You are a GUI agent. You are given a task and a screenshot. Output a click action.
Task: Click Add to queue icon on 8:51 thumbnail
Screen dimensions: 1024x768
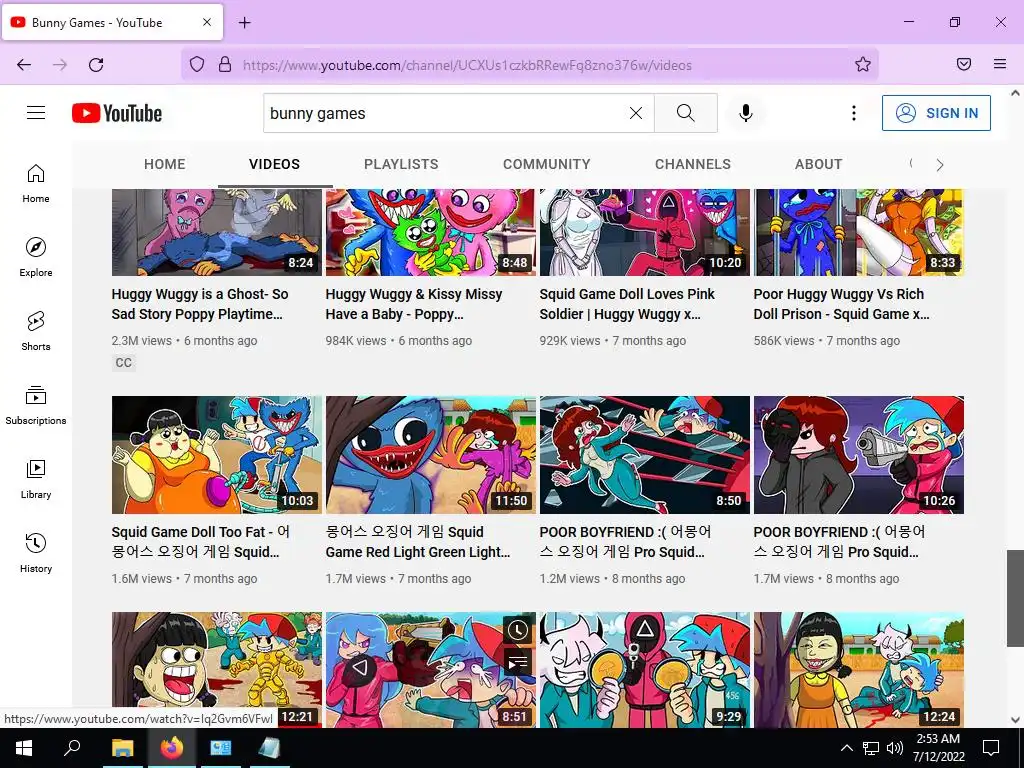[x=517, y=662]
